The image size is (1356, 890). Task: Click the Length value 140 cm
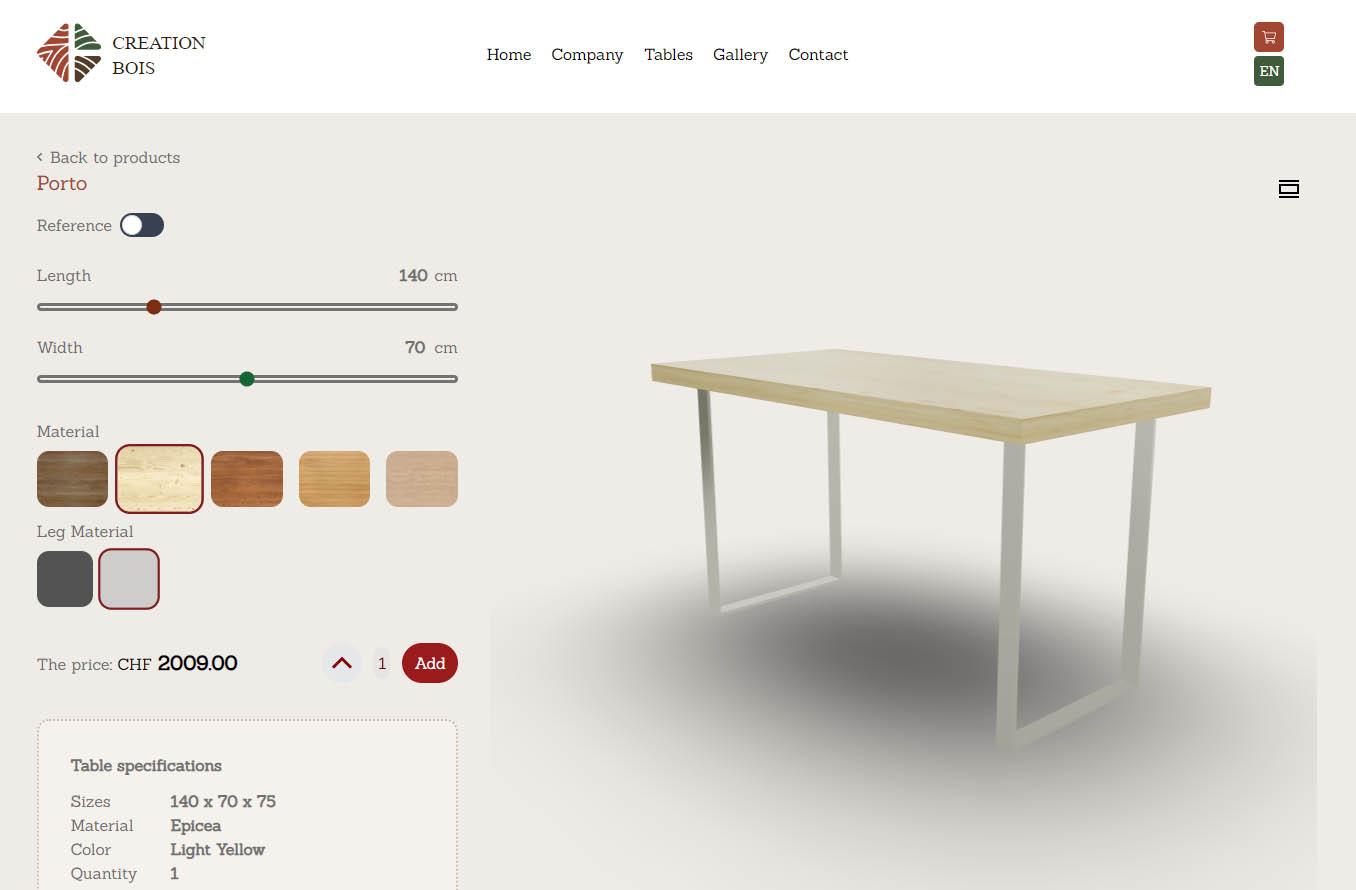[x=428, y=275]
